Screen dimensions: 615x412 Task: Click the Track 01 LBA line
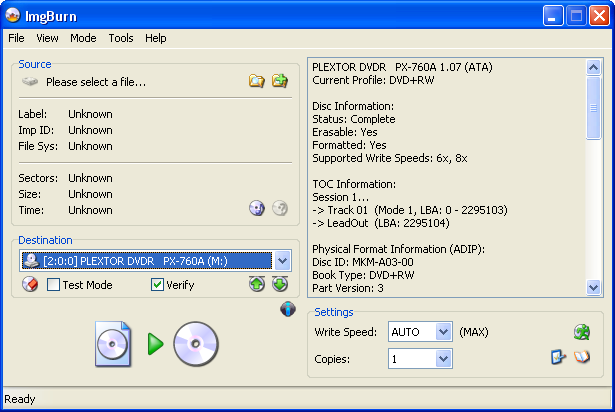tap(409, 210)
